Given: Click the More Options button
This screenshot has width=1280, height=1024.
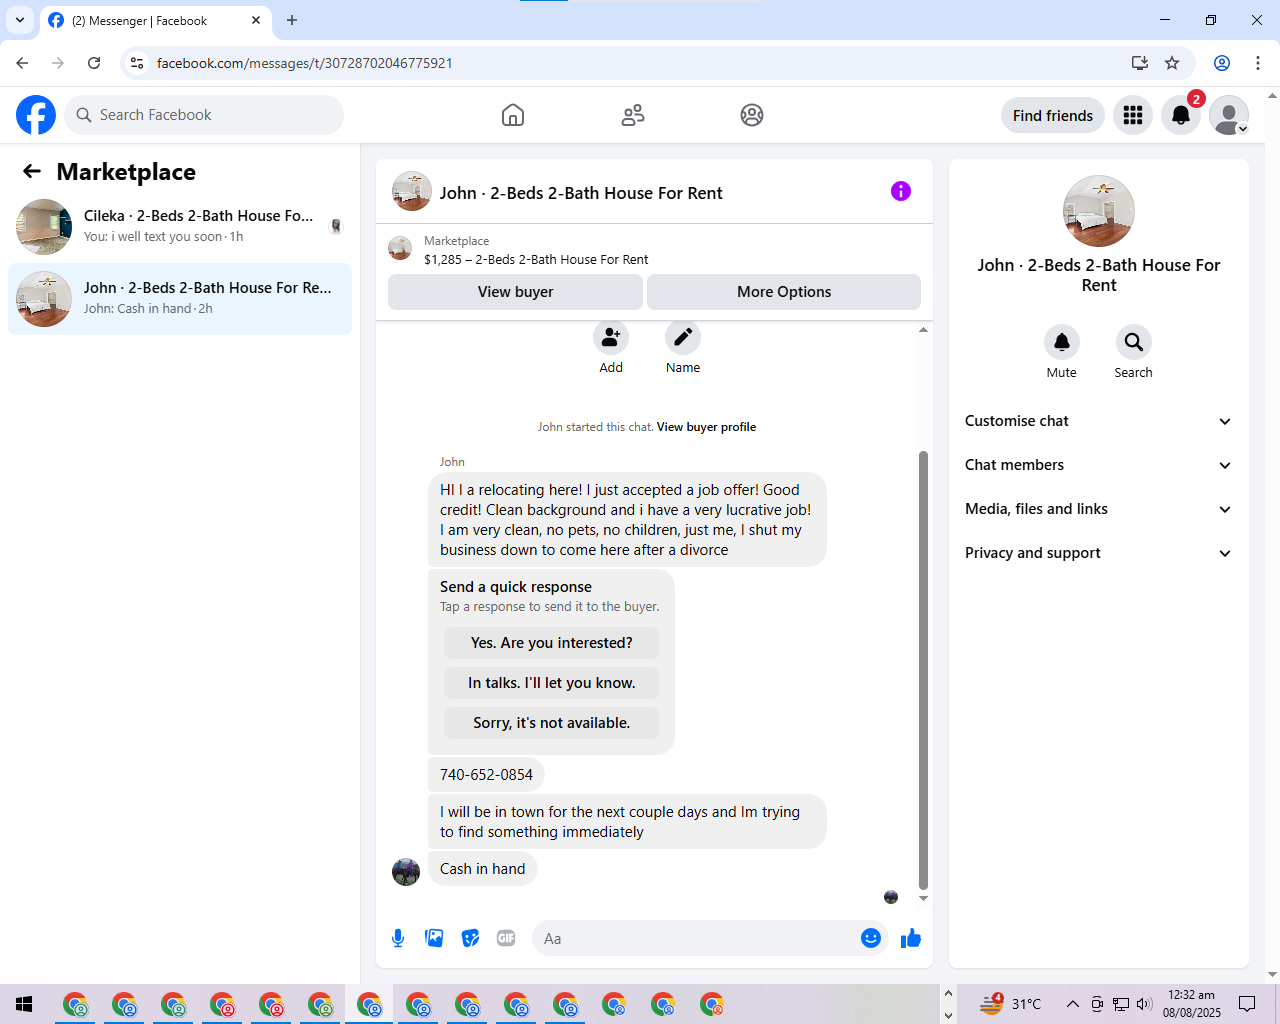Looking at the screenshot, I should click(x=784, y=292).
